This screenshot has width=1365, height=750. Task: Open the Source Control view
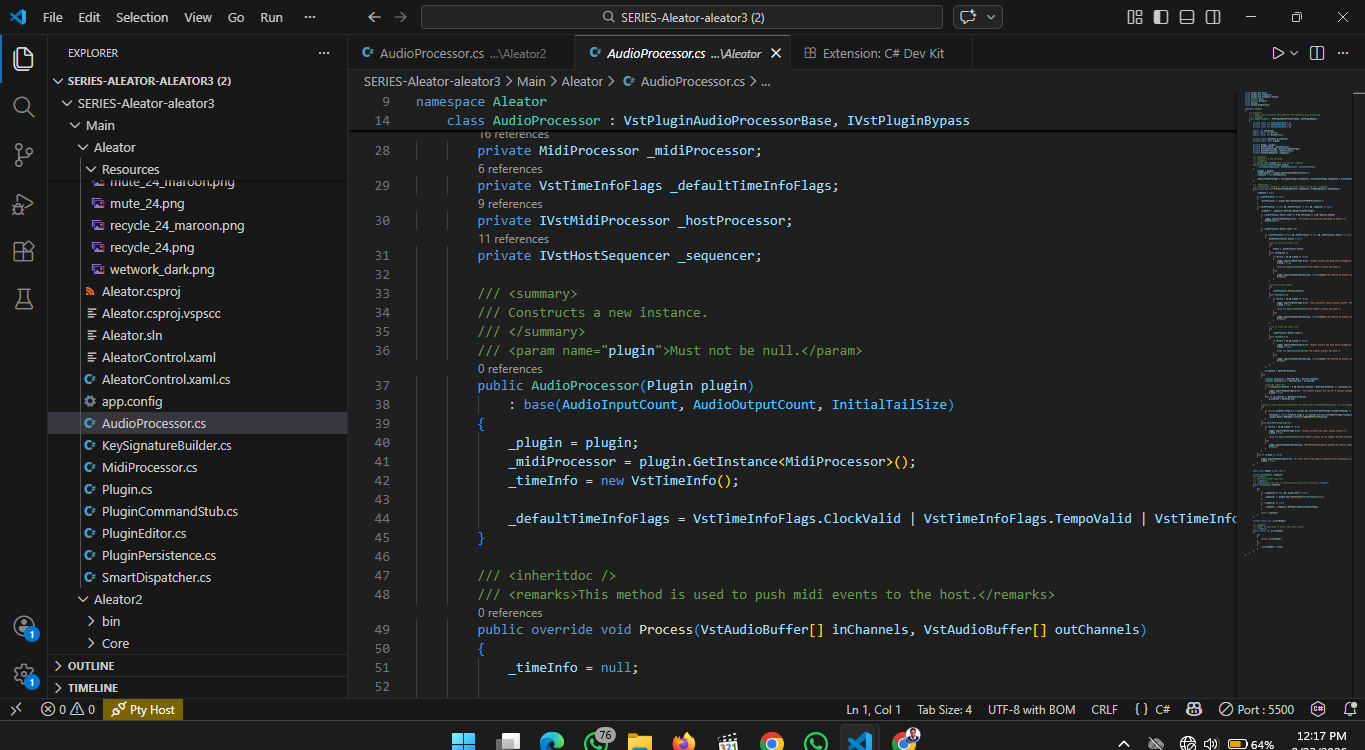[24, 154]
